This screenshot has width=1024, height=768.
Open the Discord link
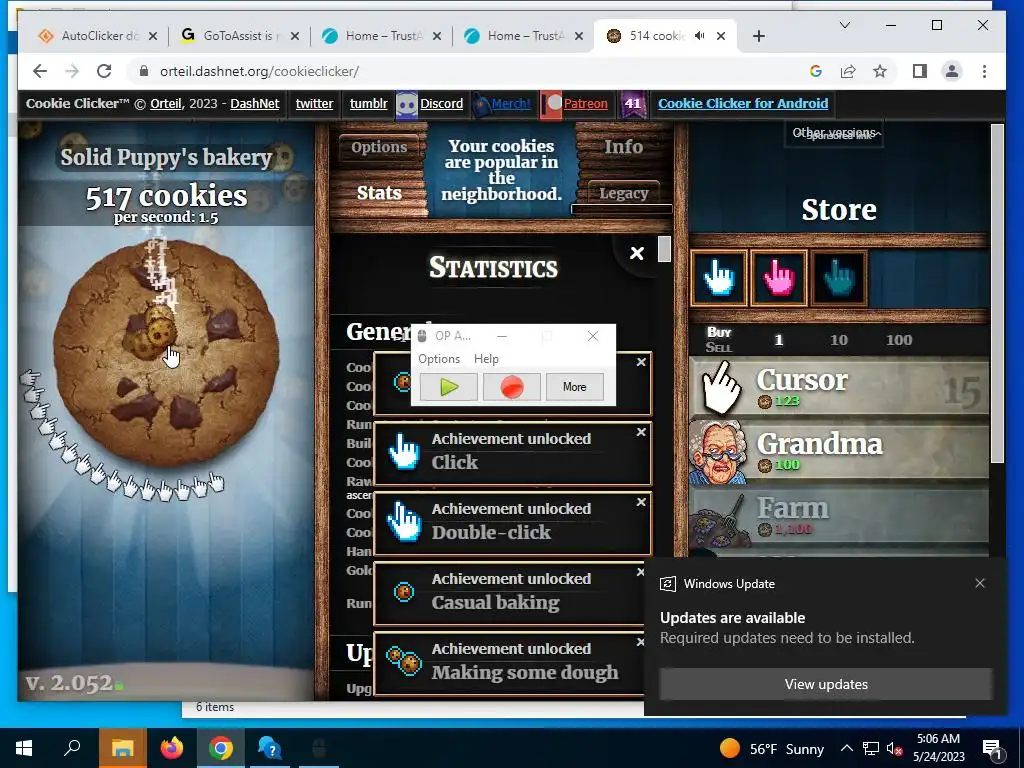[x=441, y=104]
